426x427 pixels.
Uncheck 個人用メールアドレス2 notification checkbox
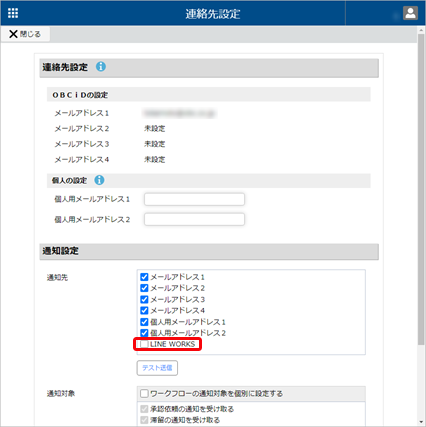point(144,333)
